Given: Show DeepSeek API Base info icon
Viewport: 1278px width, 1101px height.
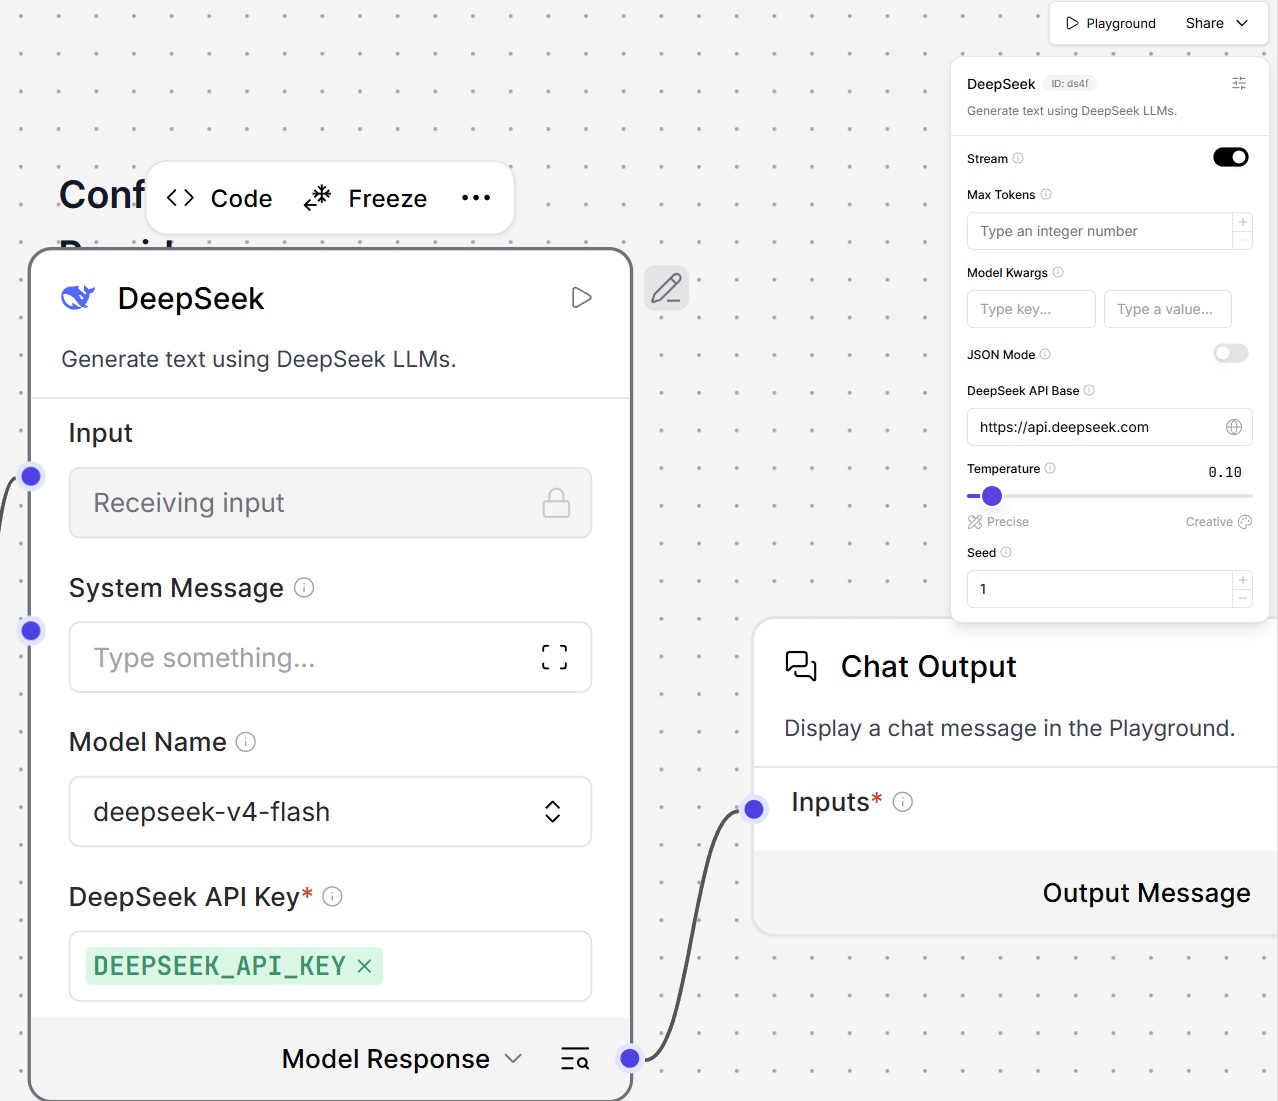Looking at the screenshot, I should pos(1089,390).
